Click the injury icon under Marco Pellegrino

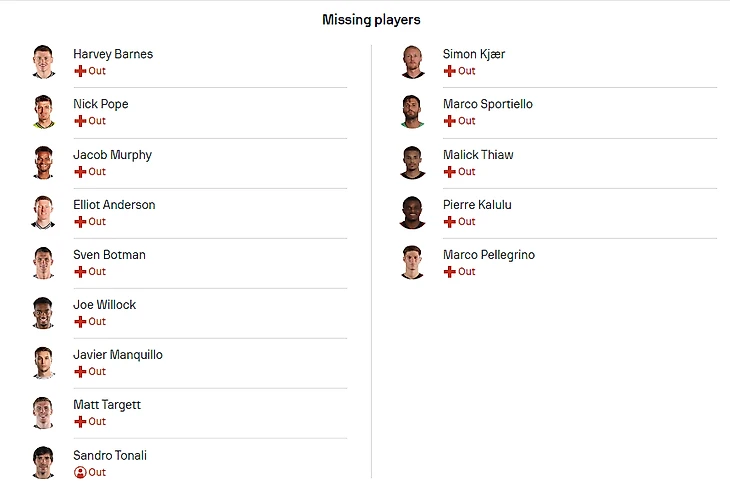pyautogui.click(x=450, y=272)
